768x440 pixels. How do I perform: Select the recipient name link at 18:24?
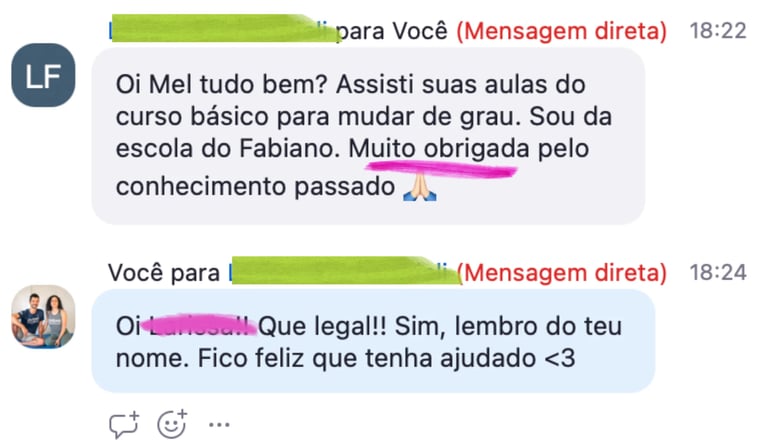(344, 271)
